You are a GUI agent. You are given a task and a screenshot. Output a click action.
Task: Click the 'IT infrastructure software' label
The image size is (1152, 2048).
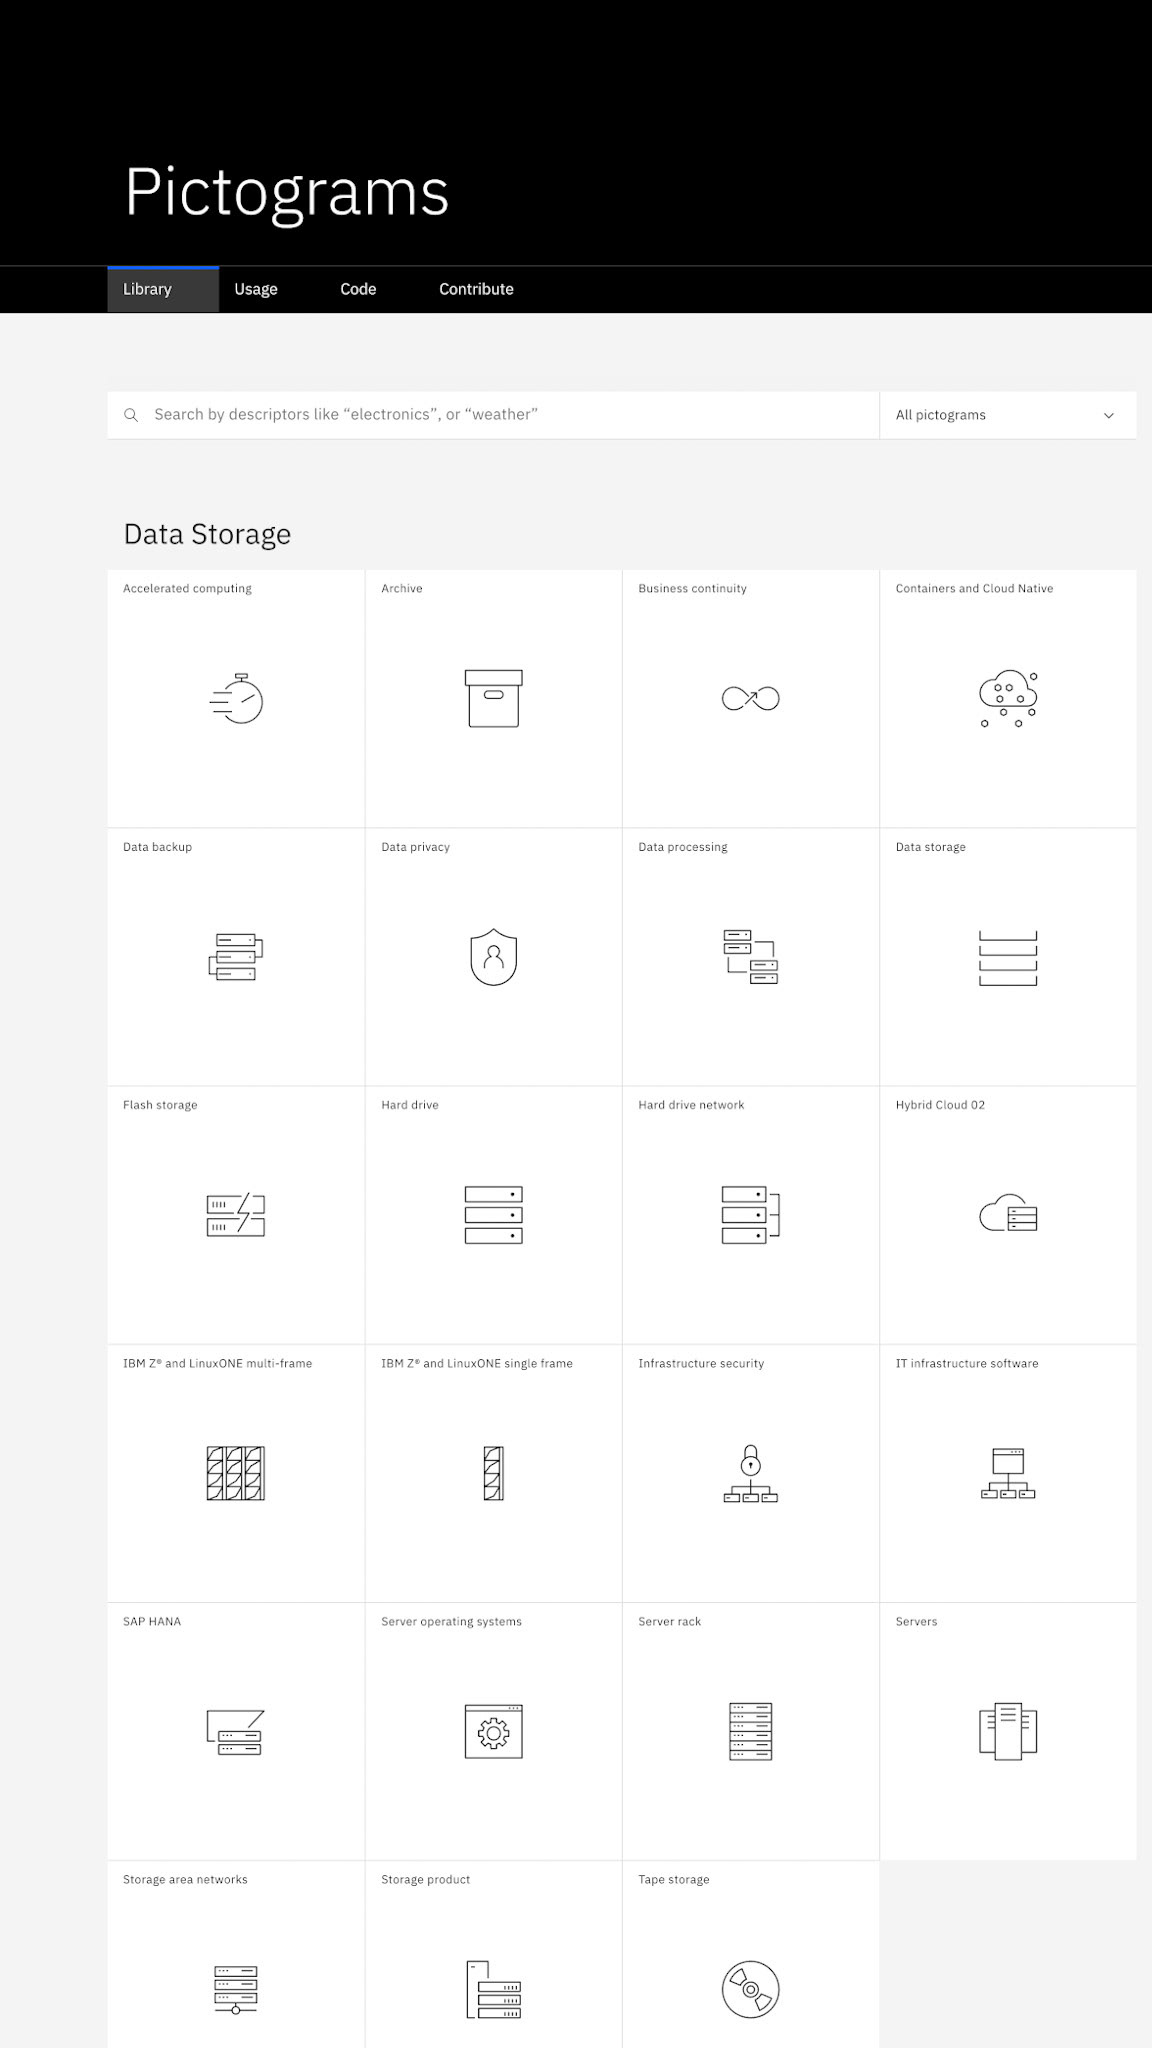coord(967,1363)
